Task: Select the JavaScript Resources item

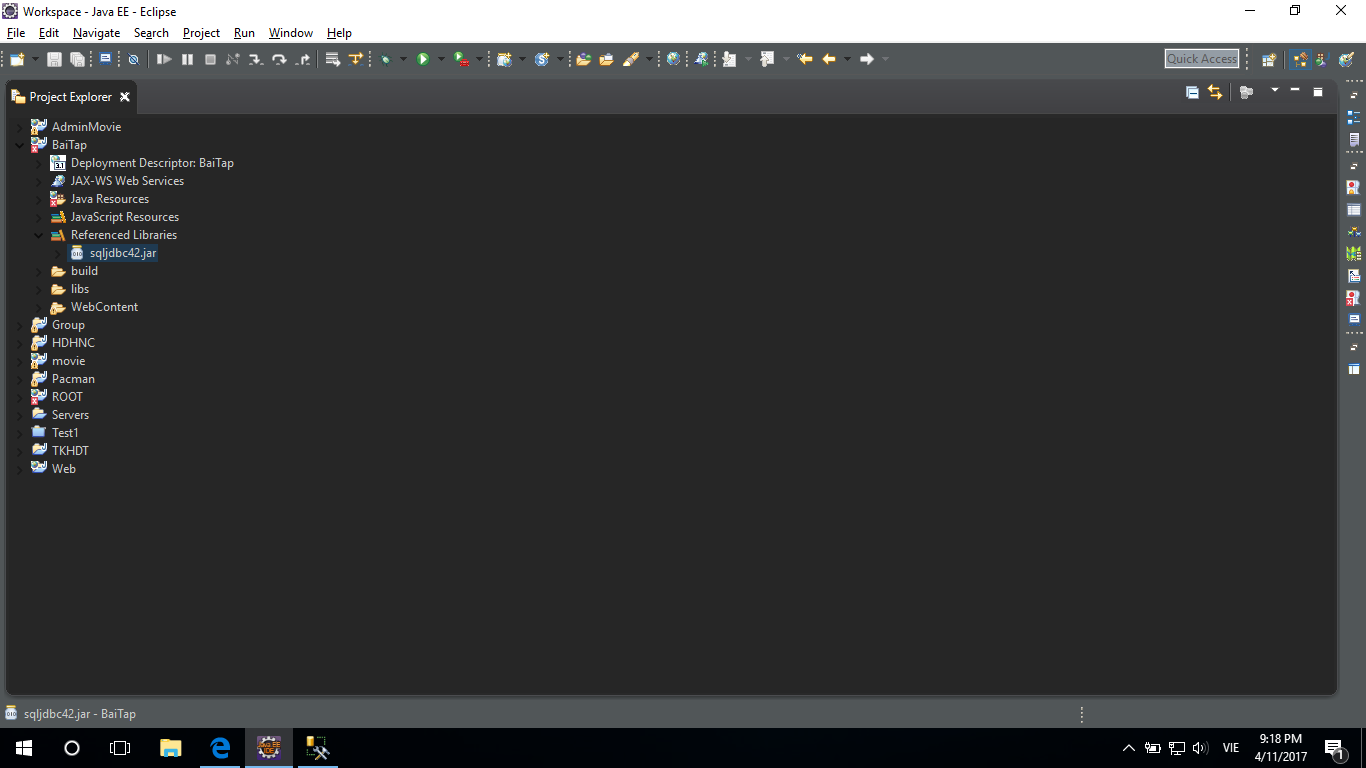Action: 125,217
